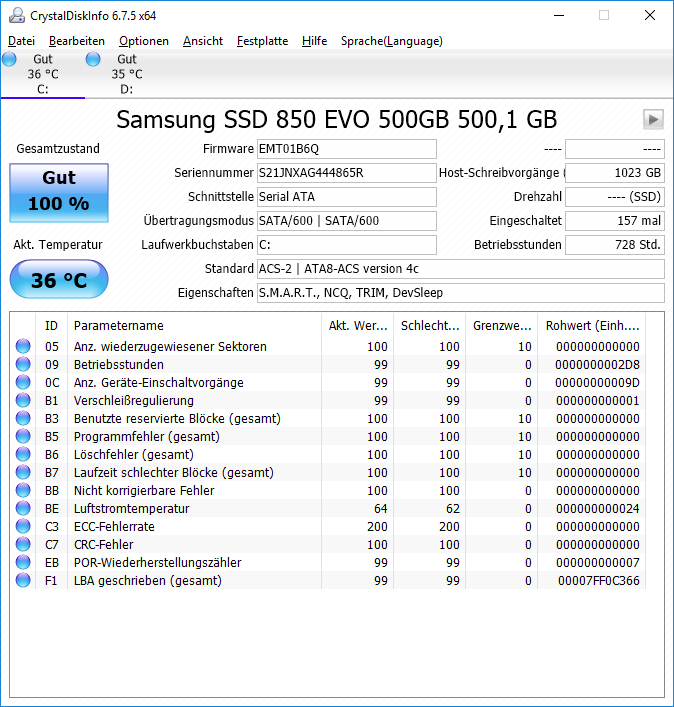674x707 pixels.
Task: Click the Akt. Wer... column header
Action: coord(358,326)
